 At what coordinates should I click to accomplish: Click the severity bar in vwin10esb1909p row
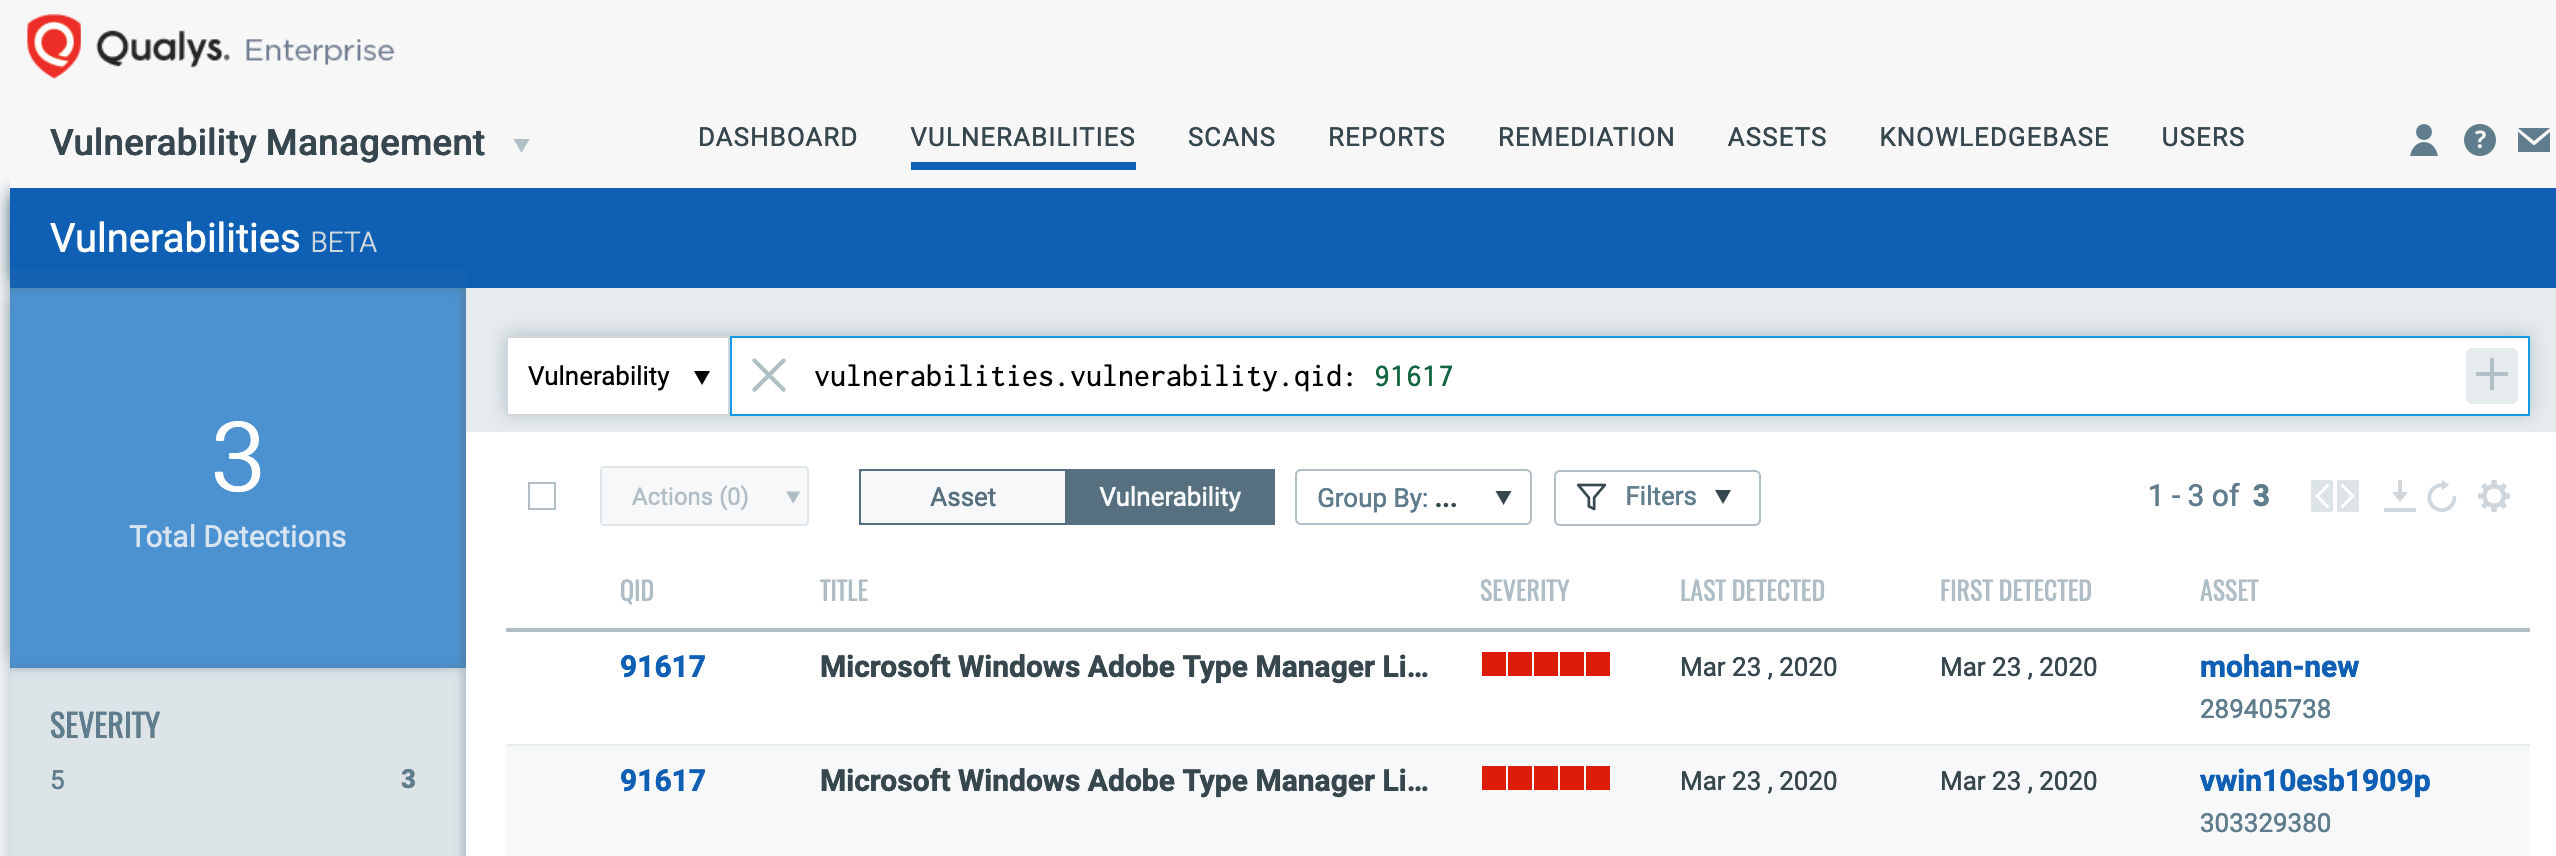click(x=1545, y=778)
